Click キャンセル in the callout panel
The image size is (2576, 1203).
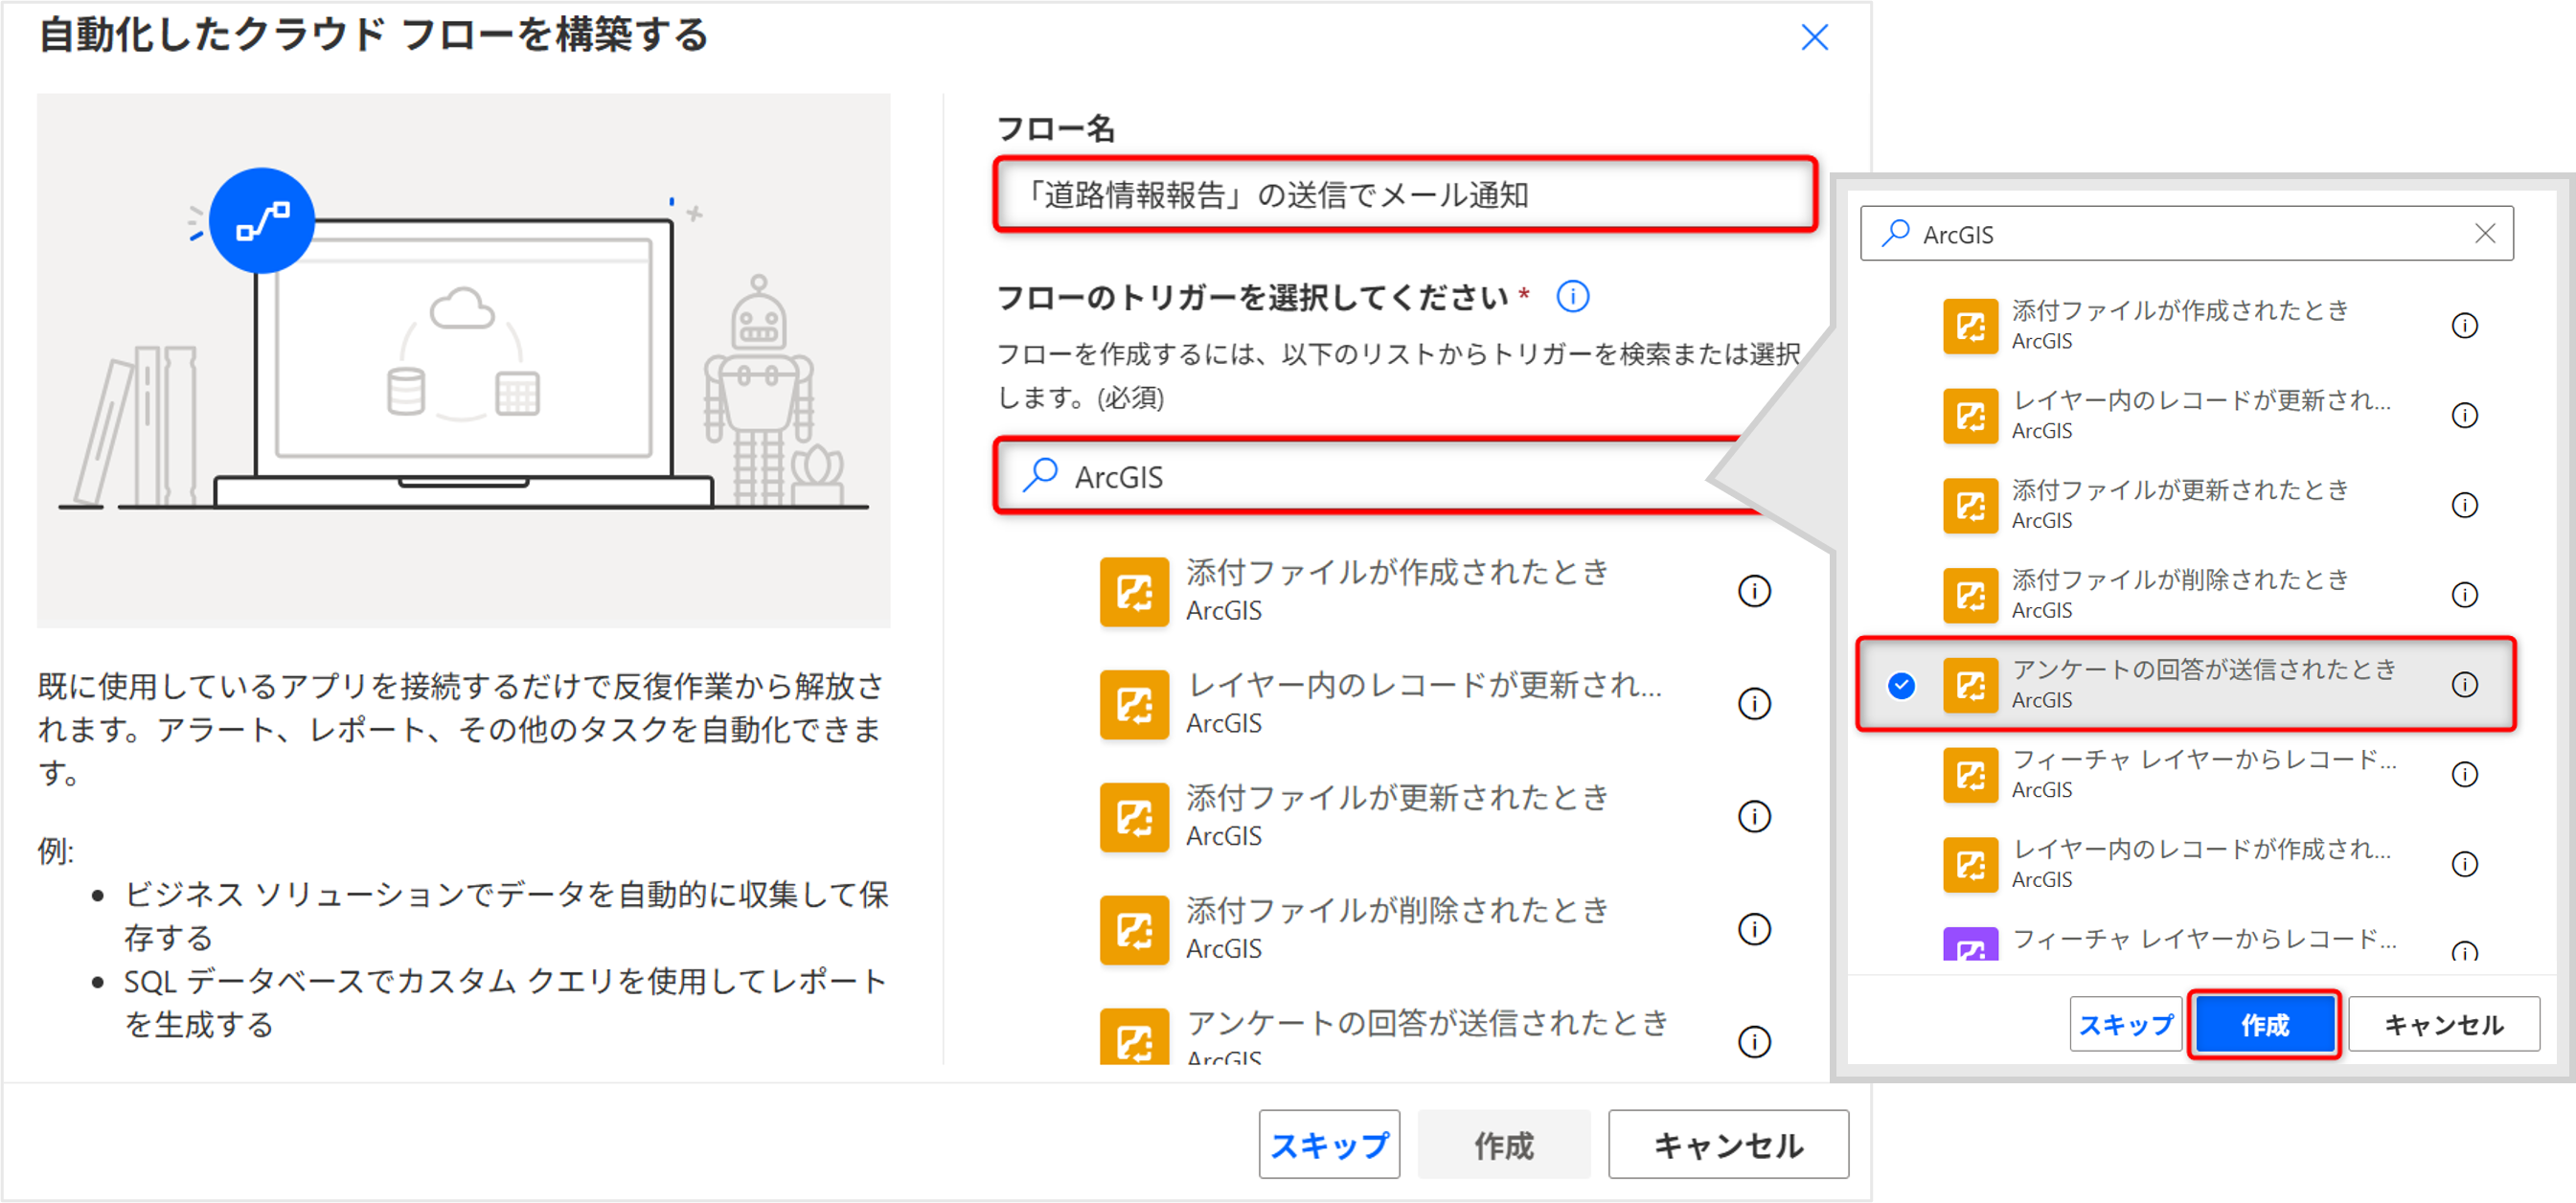click(2443, 1024)
